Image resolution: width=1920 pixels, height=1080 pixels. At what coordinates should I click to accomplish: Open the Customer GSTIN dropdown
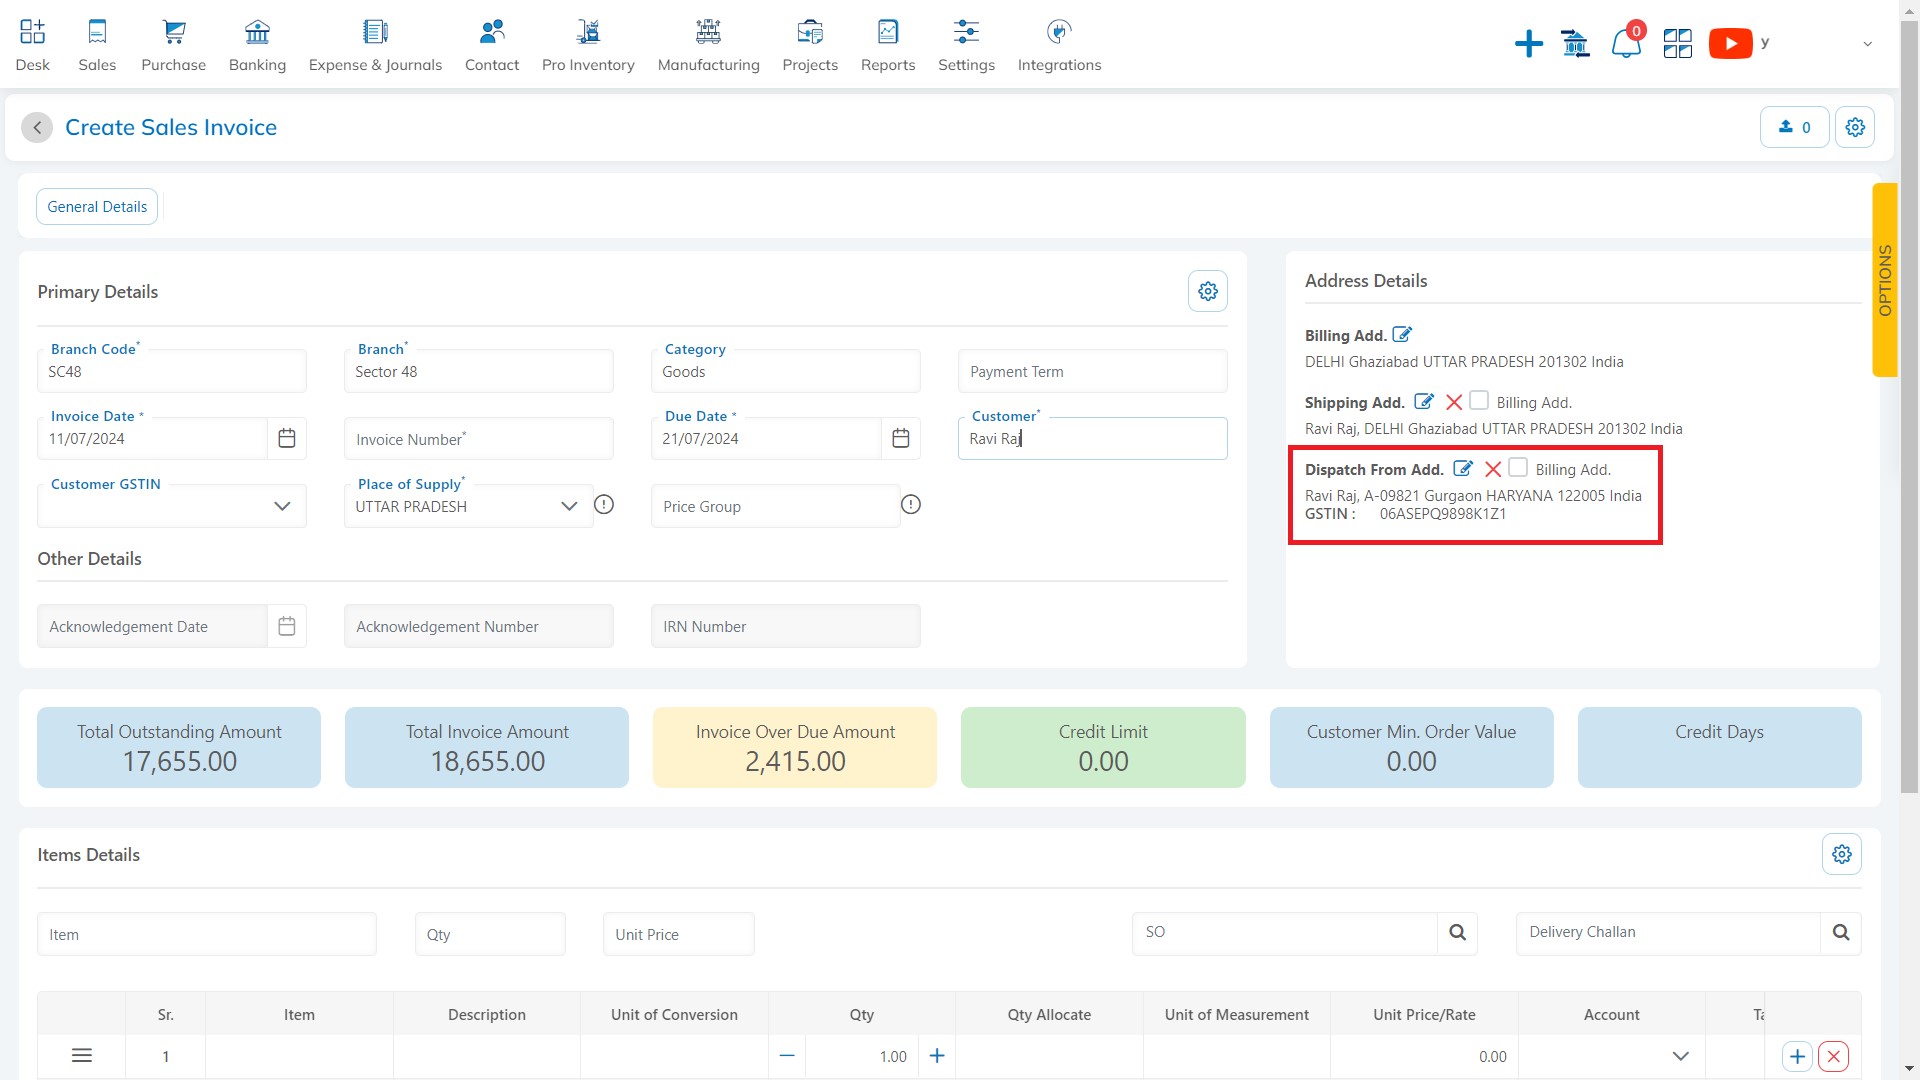(282, 505)
